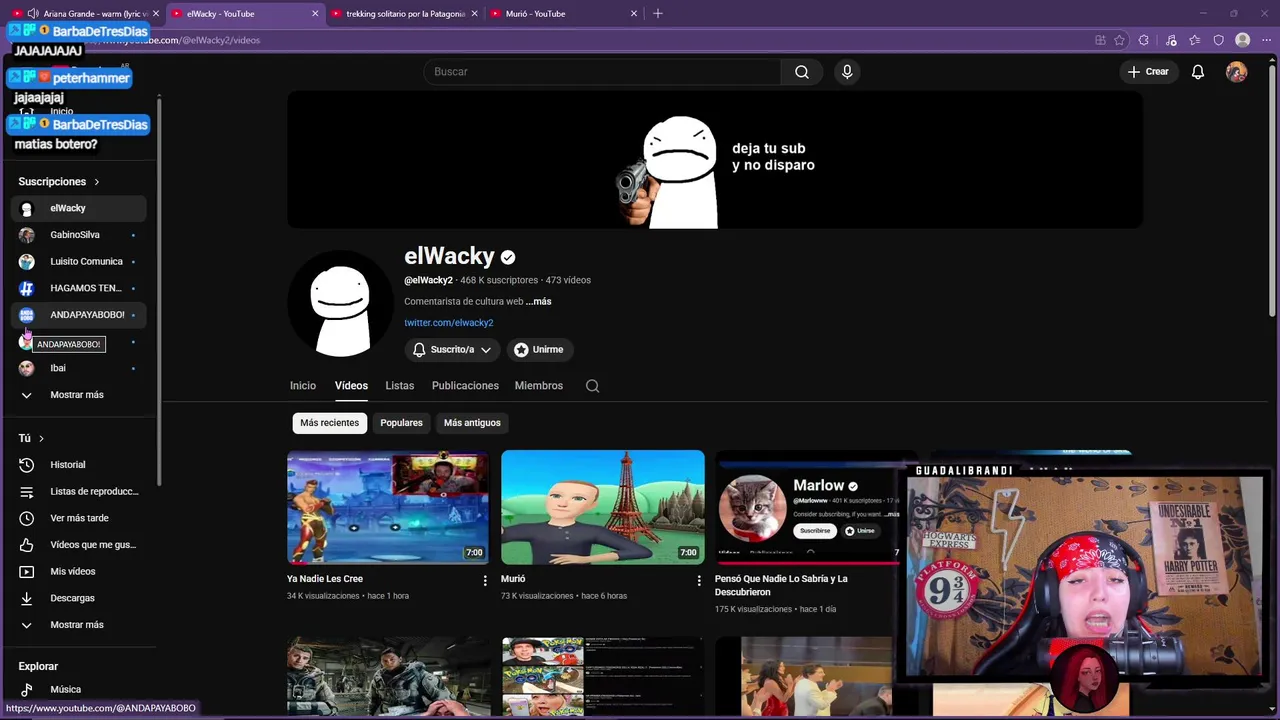Open options menu for Ya Nadie Les Cree

485,580
